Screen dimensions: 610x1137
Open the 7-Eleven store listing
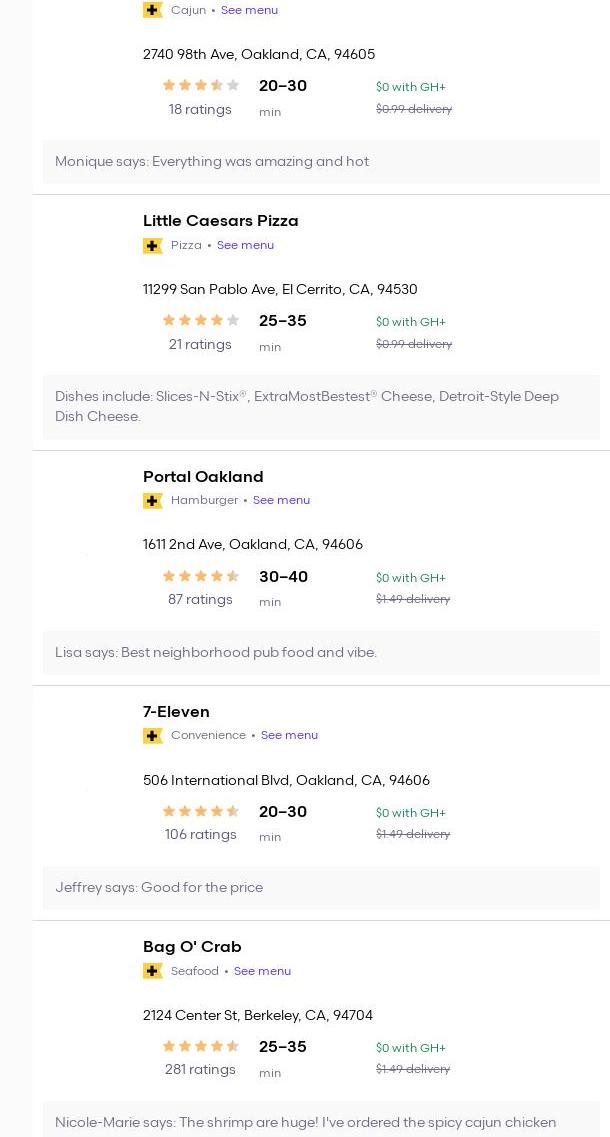pos(176,712)
